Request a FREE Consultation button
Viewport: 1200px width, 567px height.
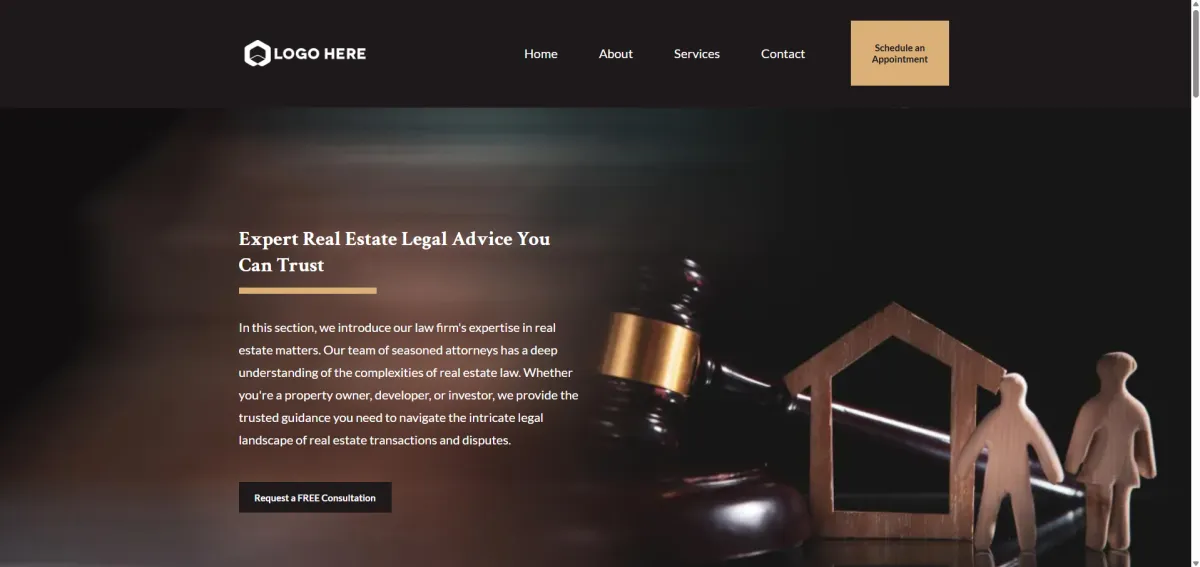tap(315, 497)
